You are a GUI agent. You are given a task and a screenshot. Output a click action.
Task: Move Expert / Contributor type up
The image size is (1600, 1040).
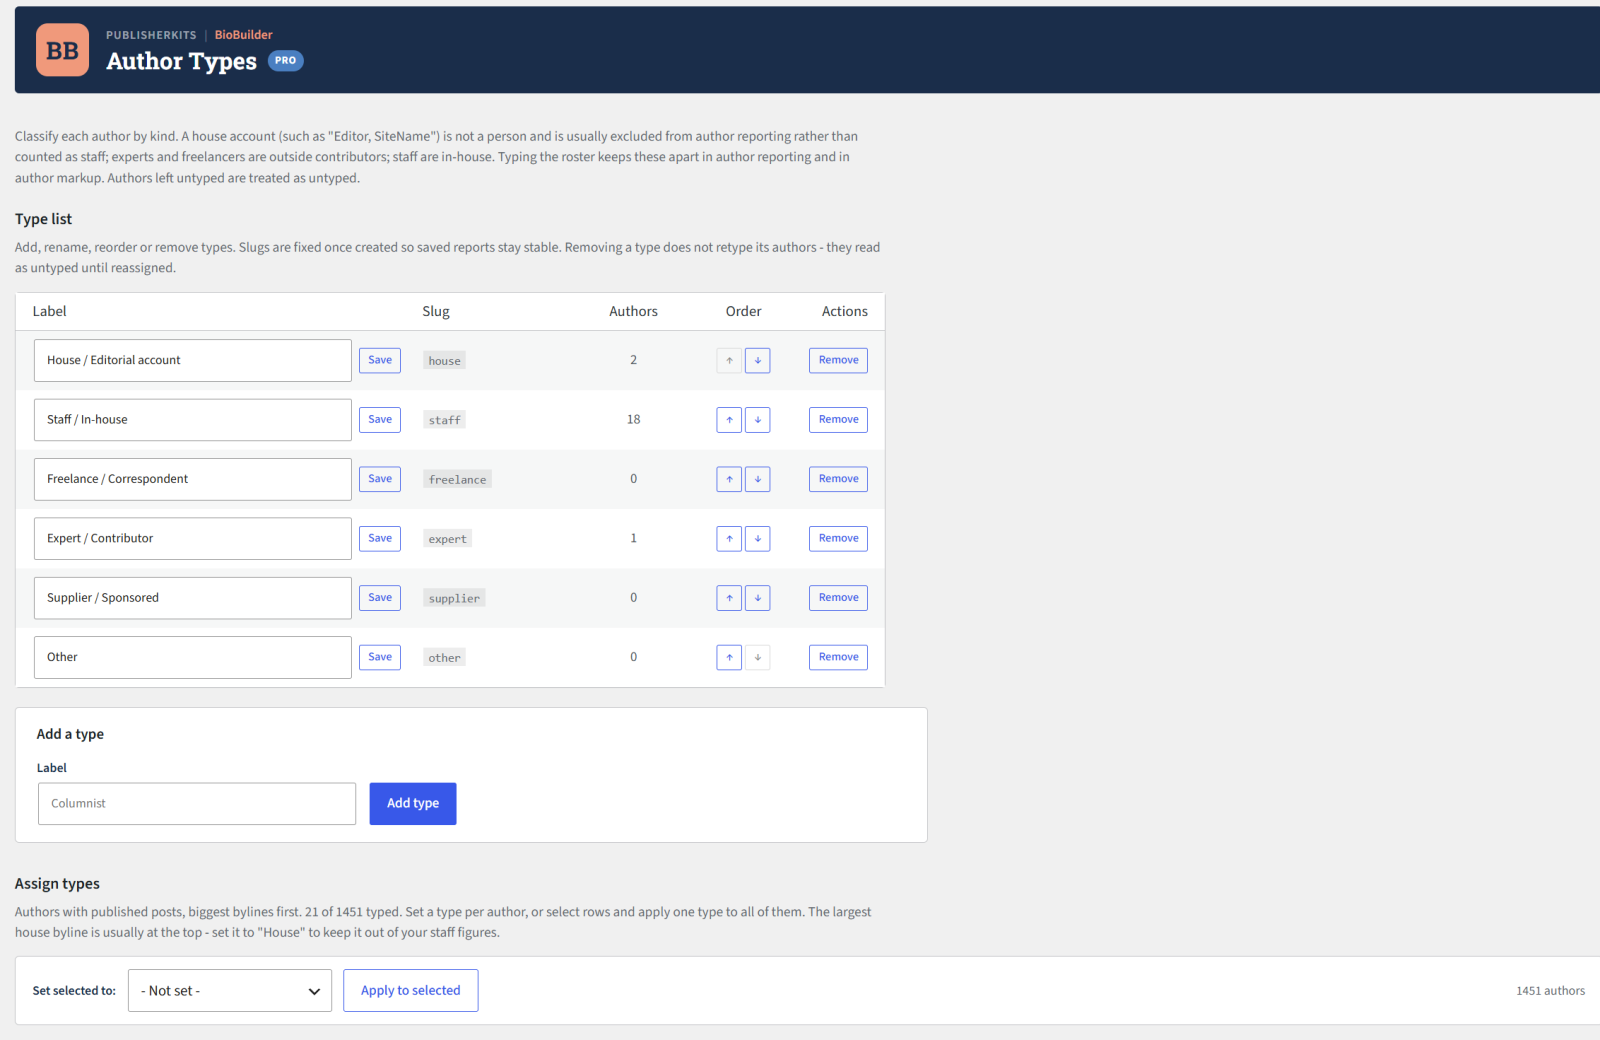pyautogui.click(x=729, y=538)
